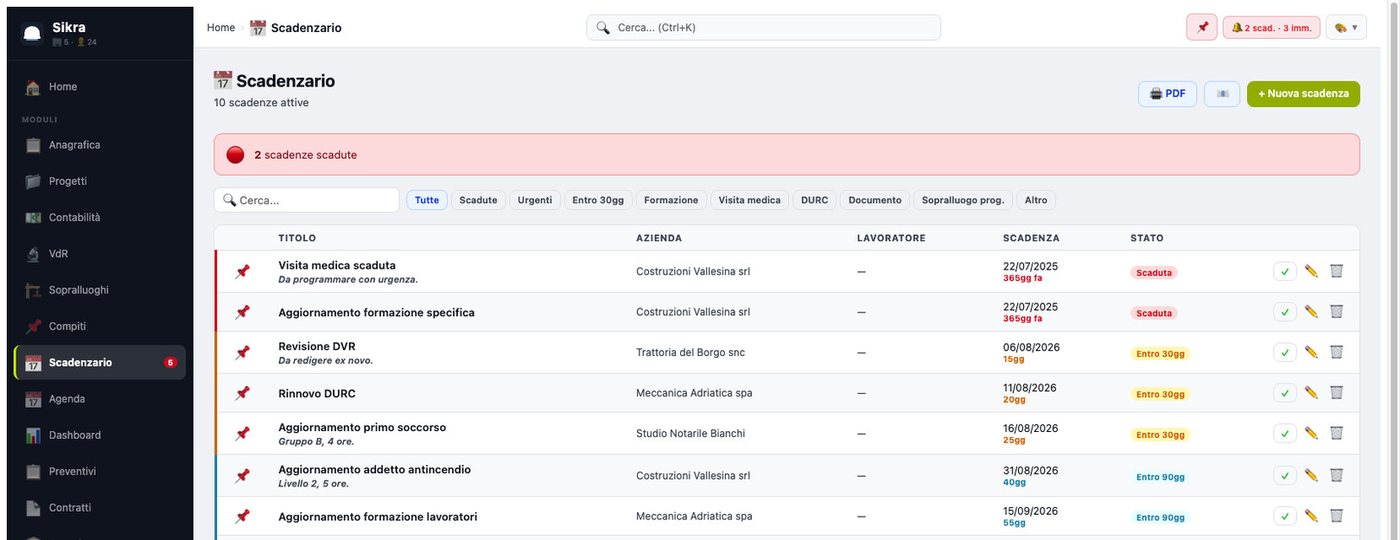Mark Aggiornamento formazione specifica as completed
The height and width of the screenshot is (540, 1400).
[x=1285, y=312]
